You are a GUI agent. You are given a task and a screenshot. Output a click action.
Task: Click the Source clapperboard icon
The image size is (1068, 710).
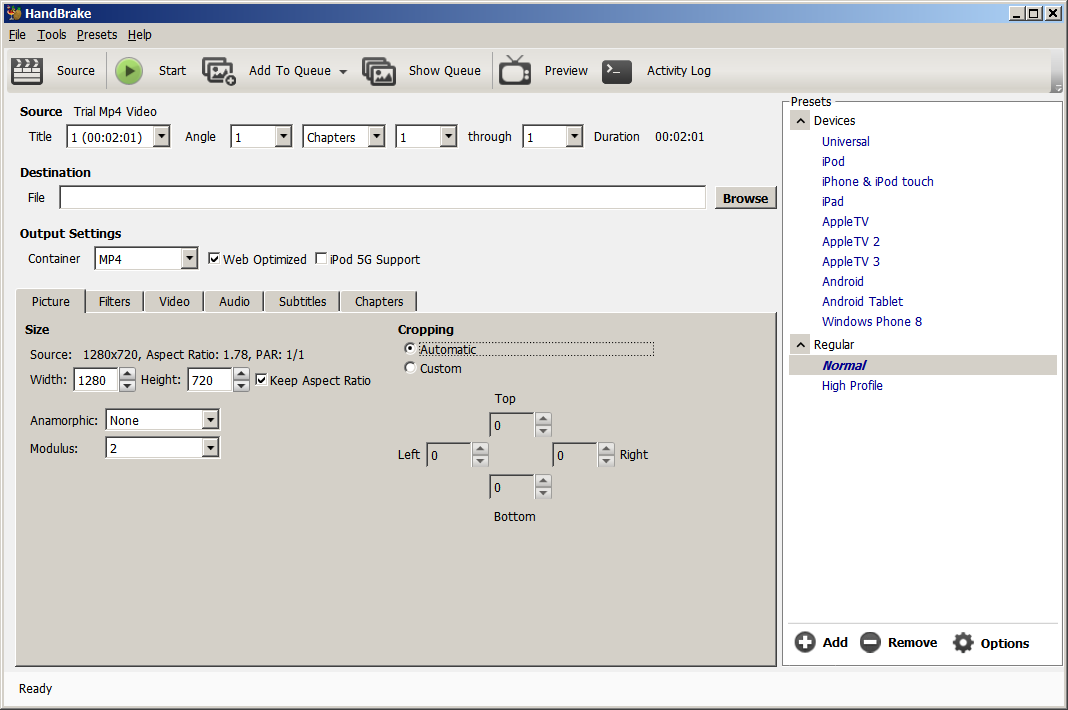pyautogui.click(x=27, y=71)
